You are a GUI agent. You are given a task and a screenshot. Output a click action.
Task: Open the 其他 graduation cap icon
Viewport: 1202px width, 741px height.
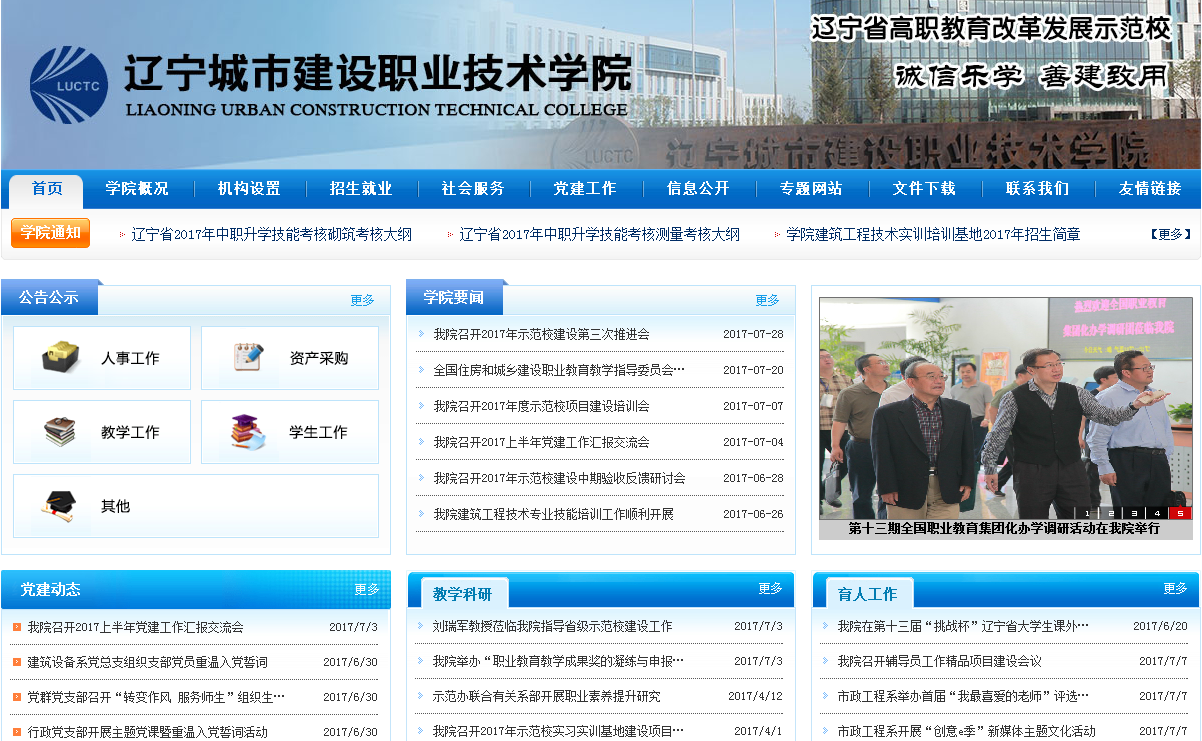pos(57,506)
